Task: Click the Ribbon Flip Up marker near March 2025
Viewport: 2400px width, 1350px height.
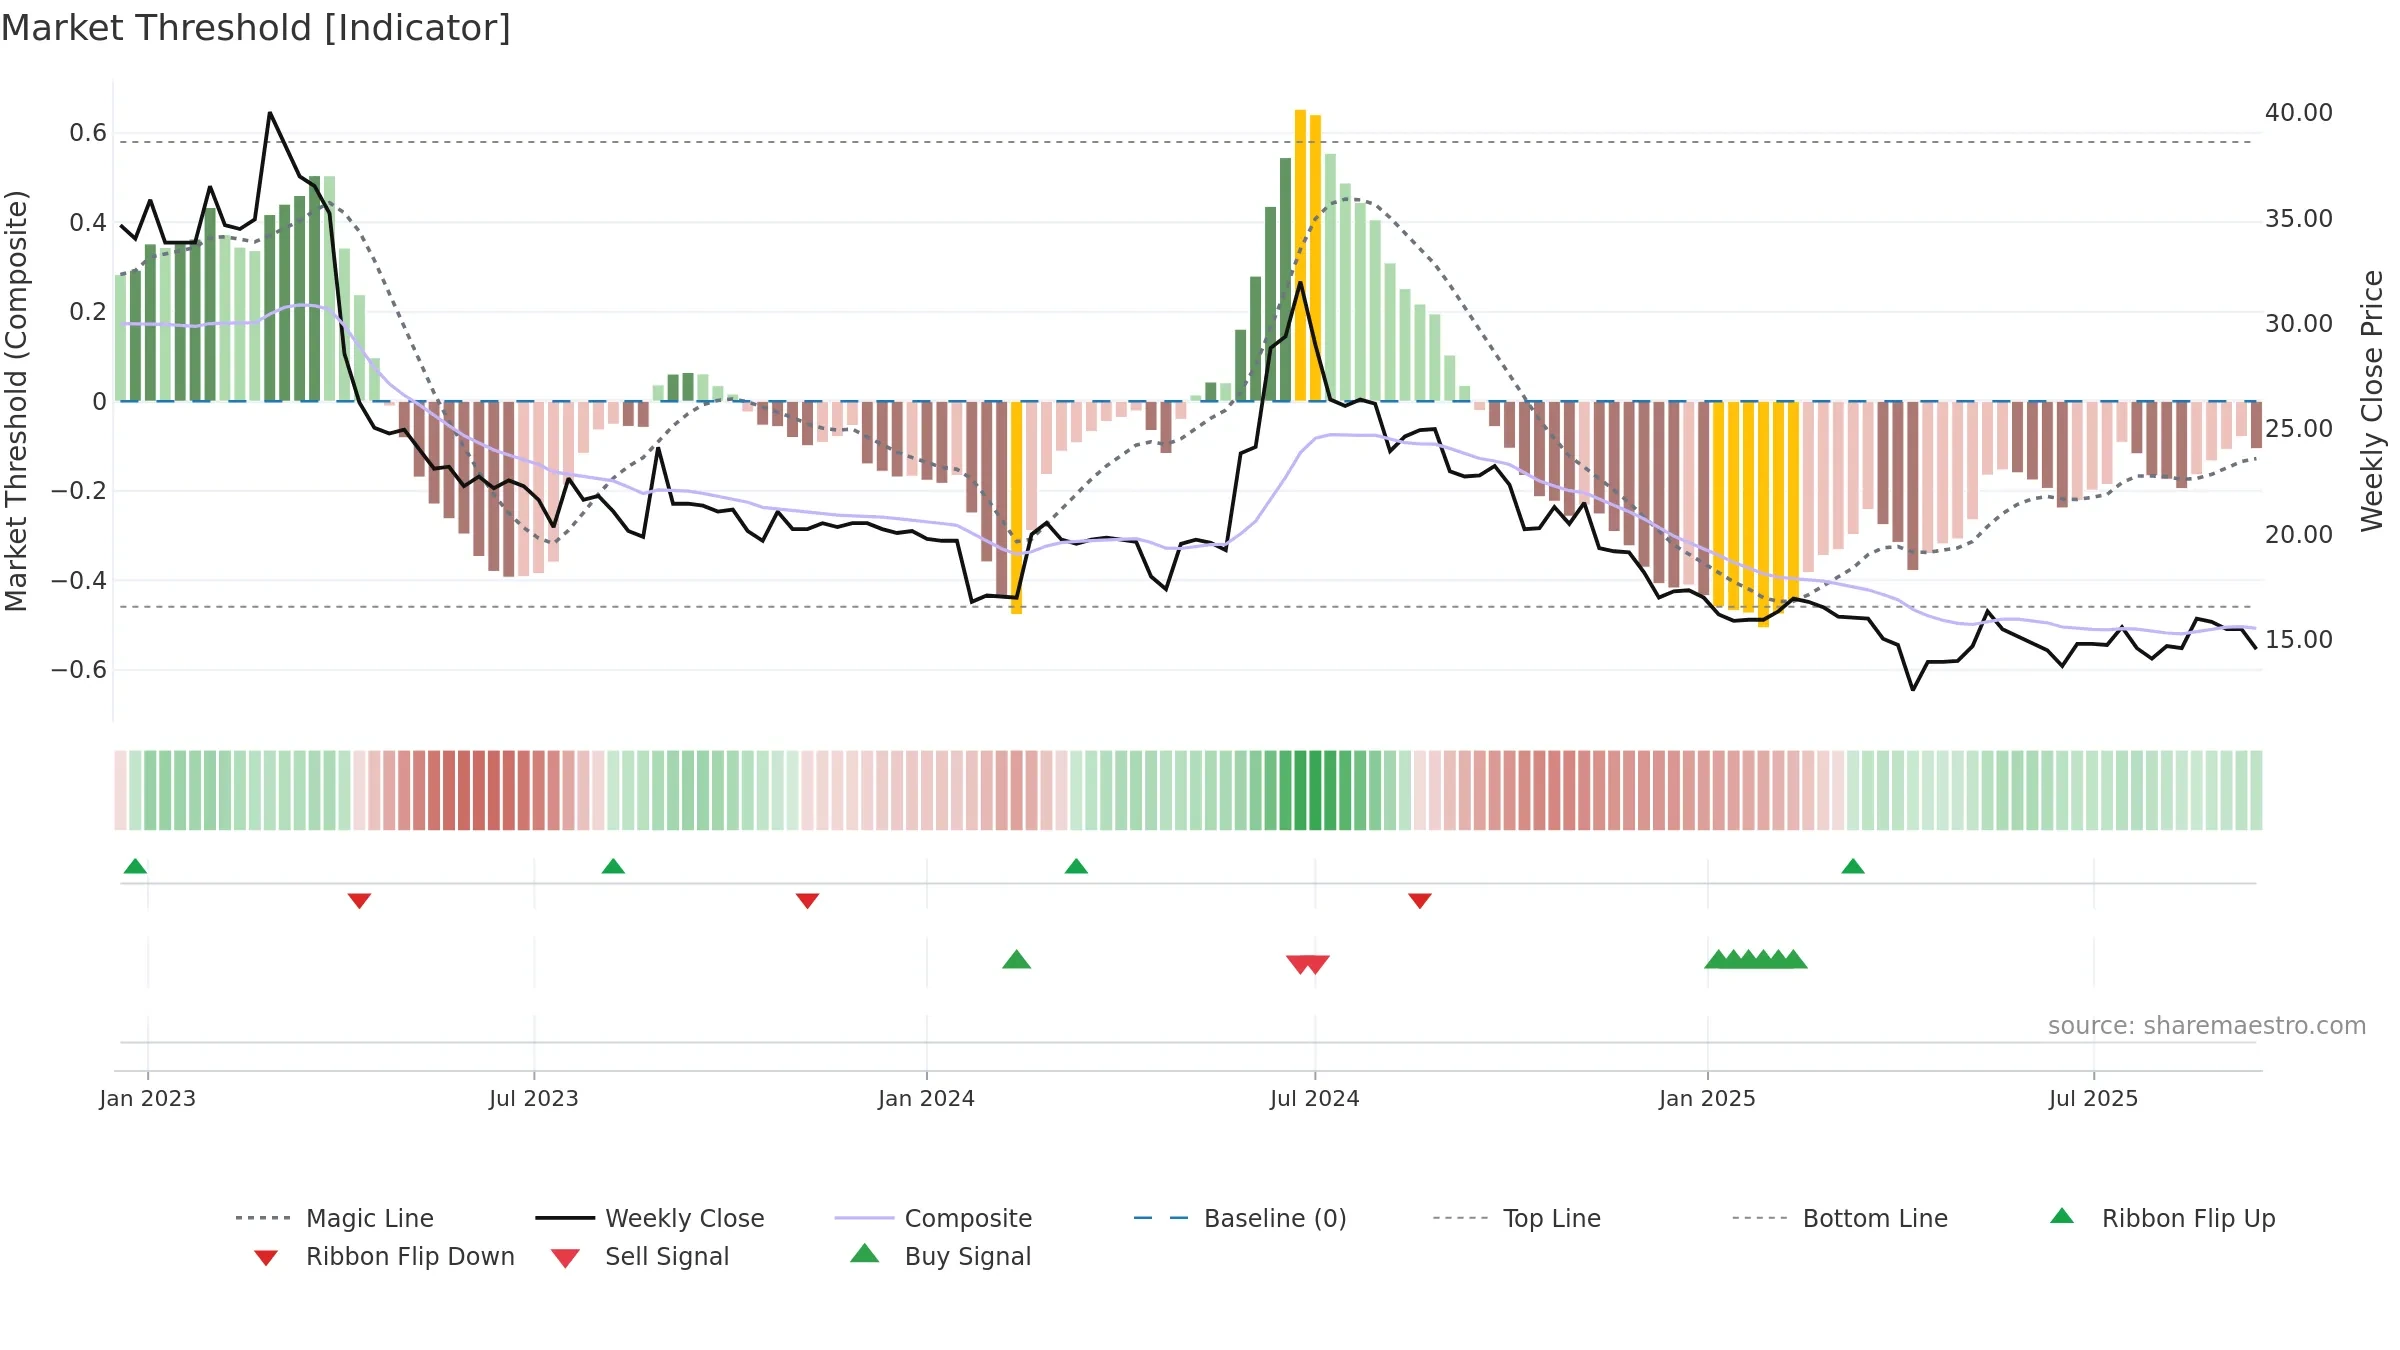Action: [1853, 866]
